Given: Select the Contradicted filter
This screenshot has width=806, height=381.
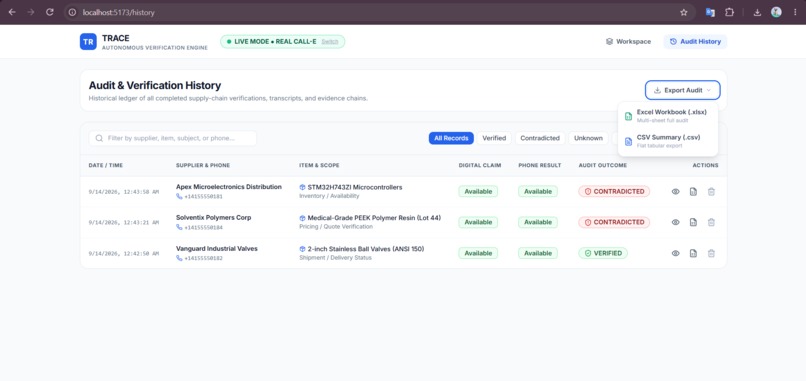Looking at the screenshot, I should click(x=540, y=138).
